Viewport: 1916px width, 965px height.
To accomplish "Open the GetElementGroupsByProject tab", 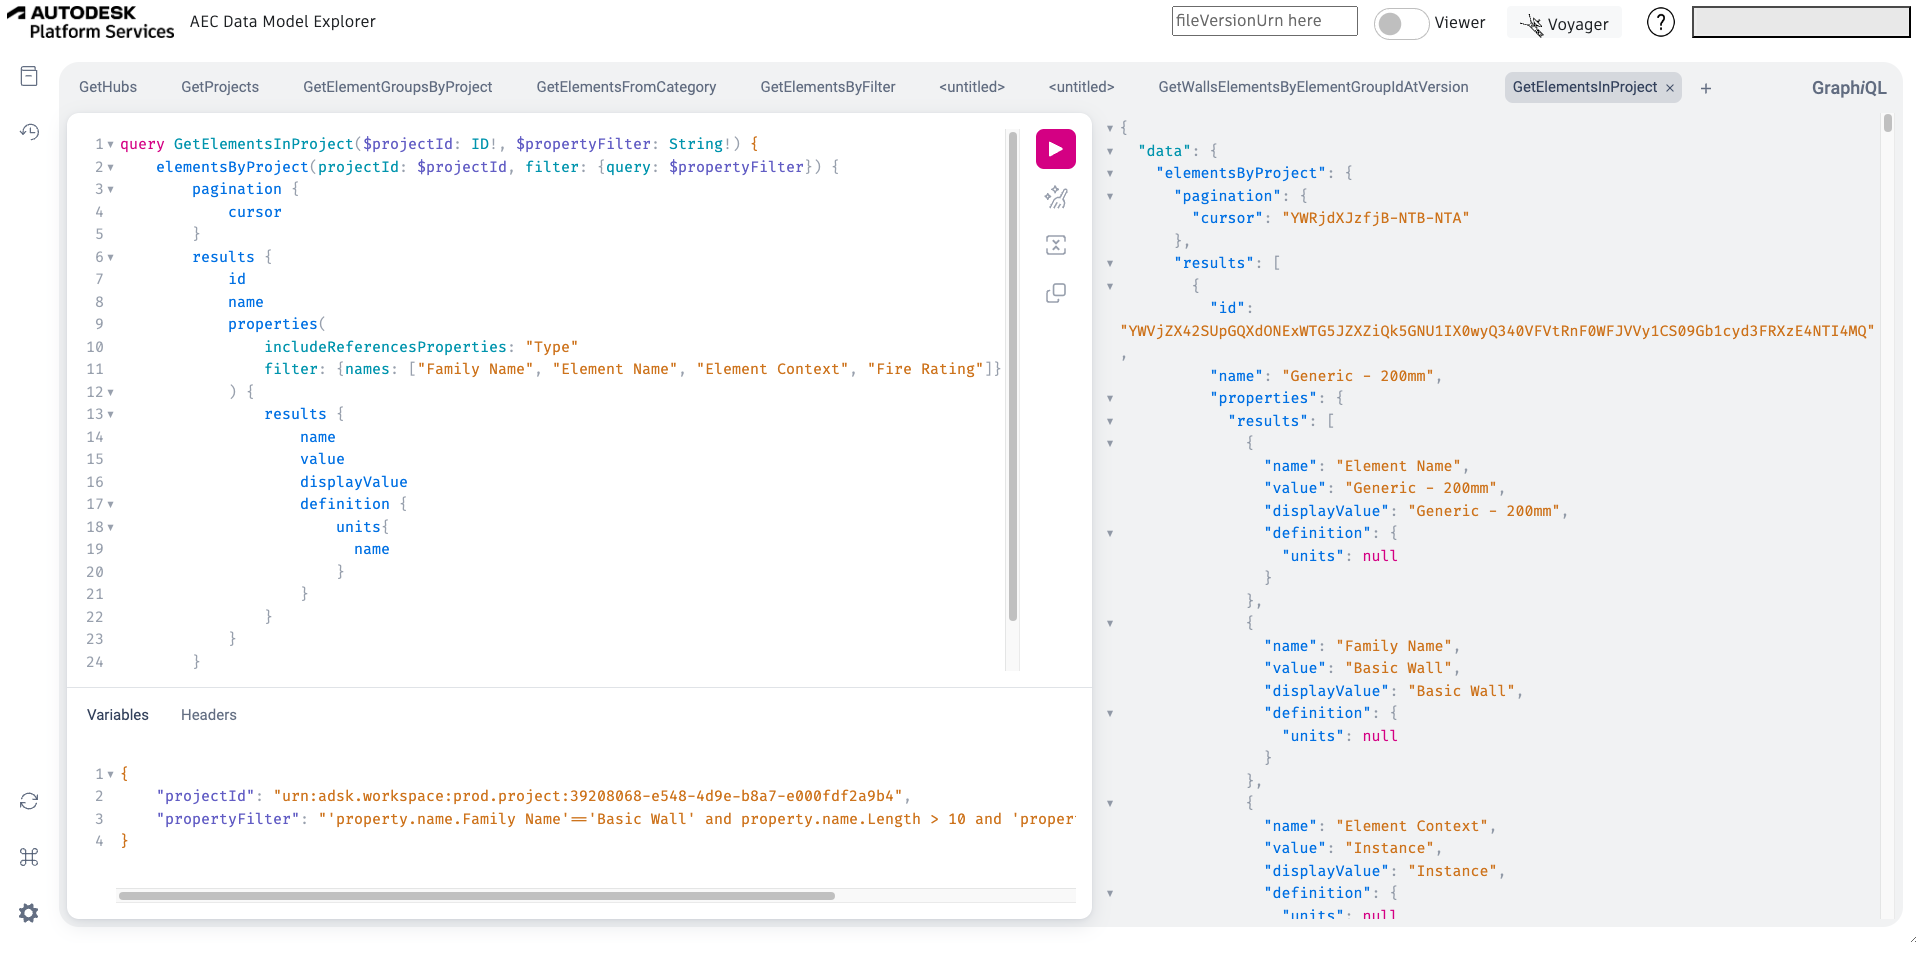I will [x=398, y=87].
